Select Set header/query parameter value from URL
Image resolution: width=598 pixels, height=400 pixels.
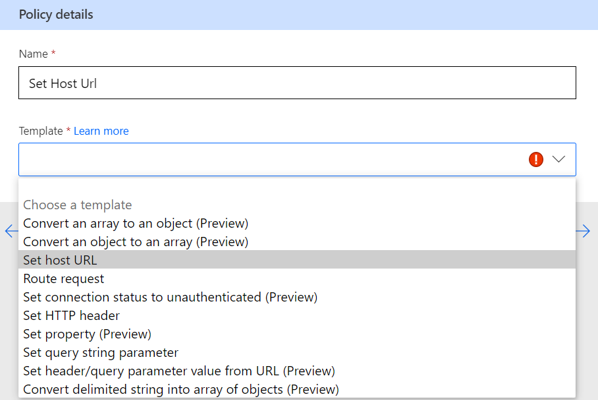[297, 371]
